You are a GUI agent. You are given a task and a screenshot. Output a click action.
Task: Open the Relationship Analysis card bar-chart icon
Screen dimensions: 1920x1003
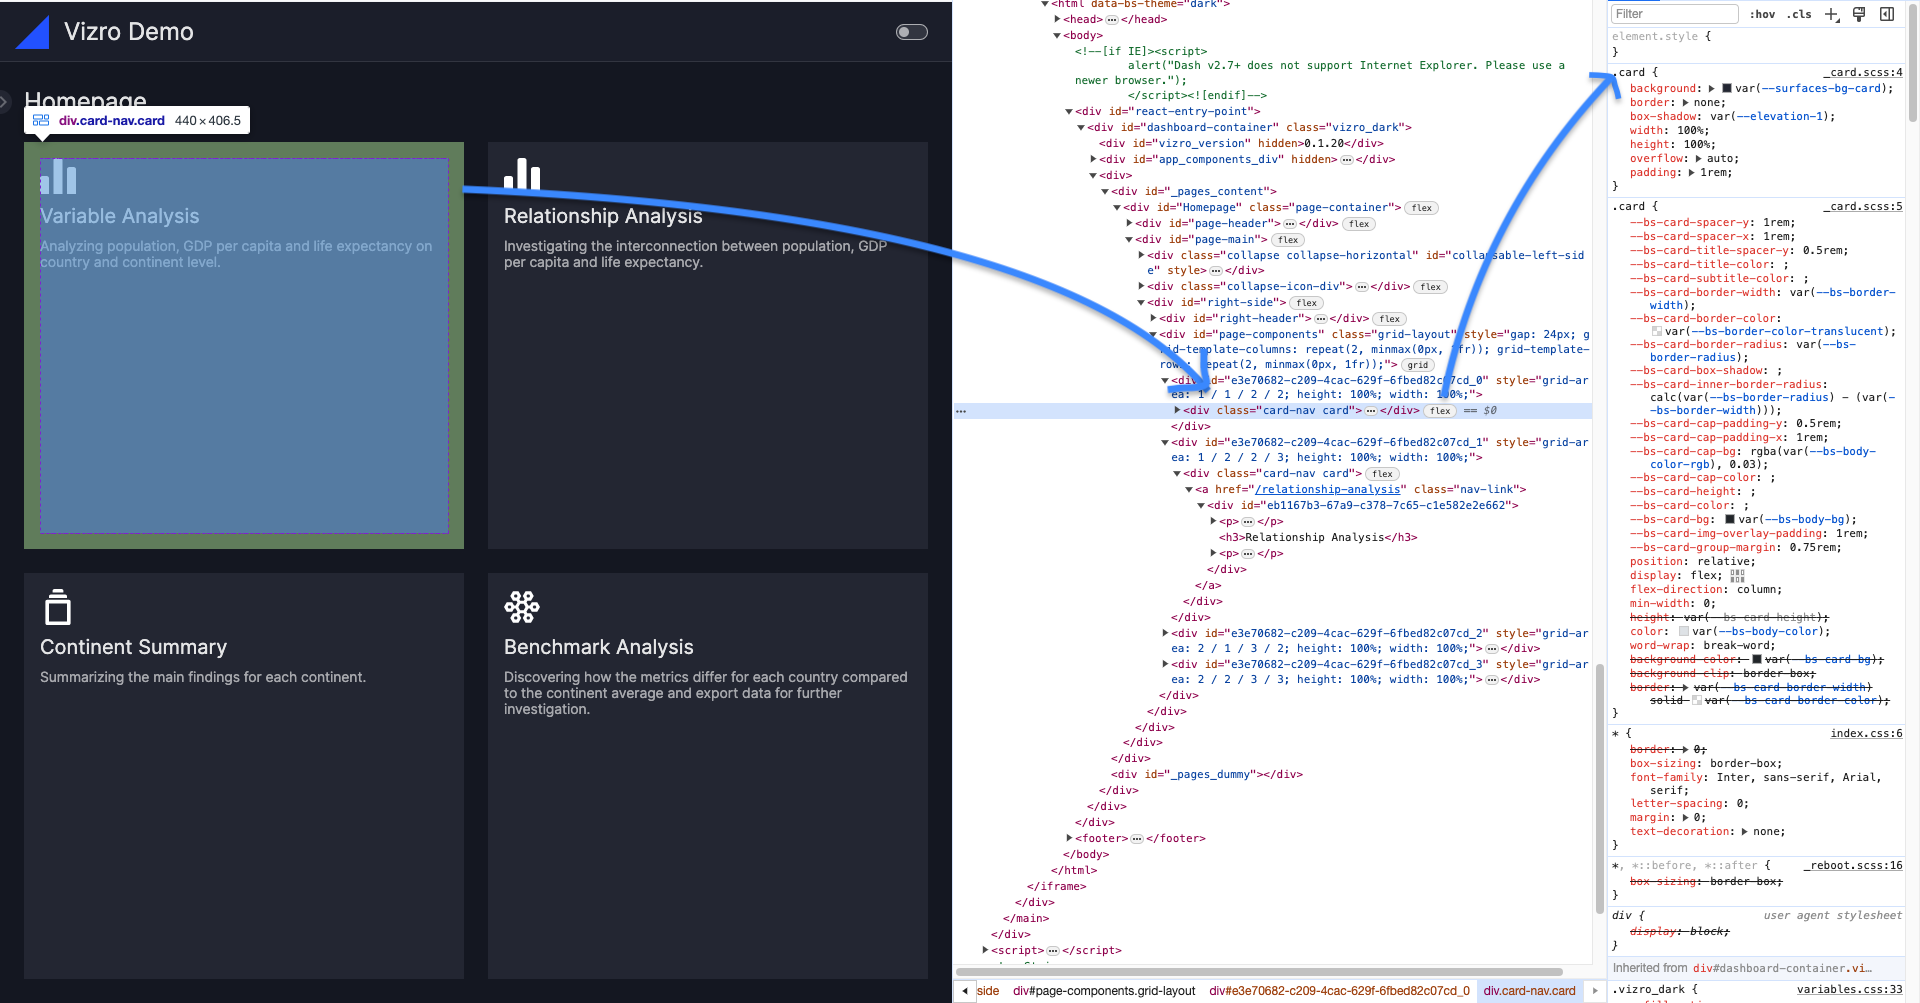pyautogui.click(x=522, y=174)
